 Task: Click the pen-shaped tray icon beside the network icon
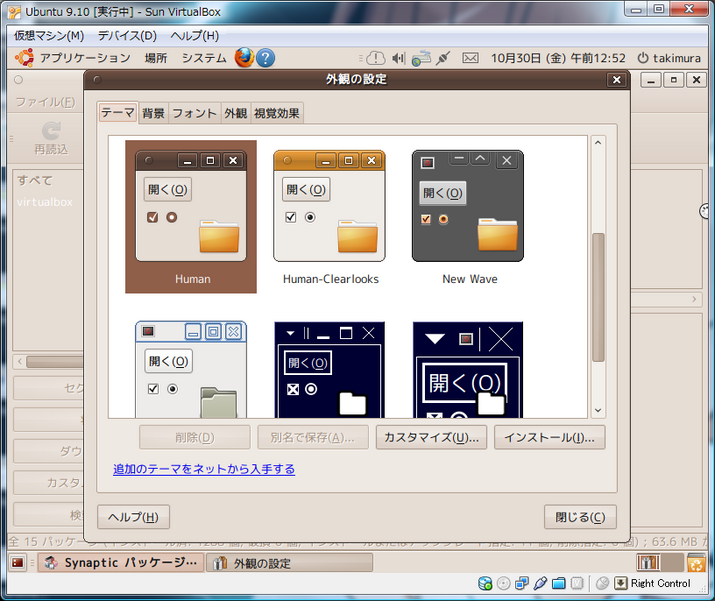pos(442,58)
